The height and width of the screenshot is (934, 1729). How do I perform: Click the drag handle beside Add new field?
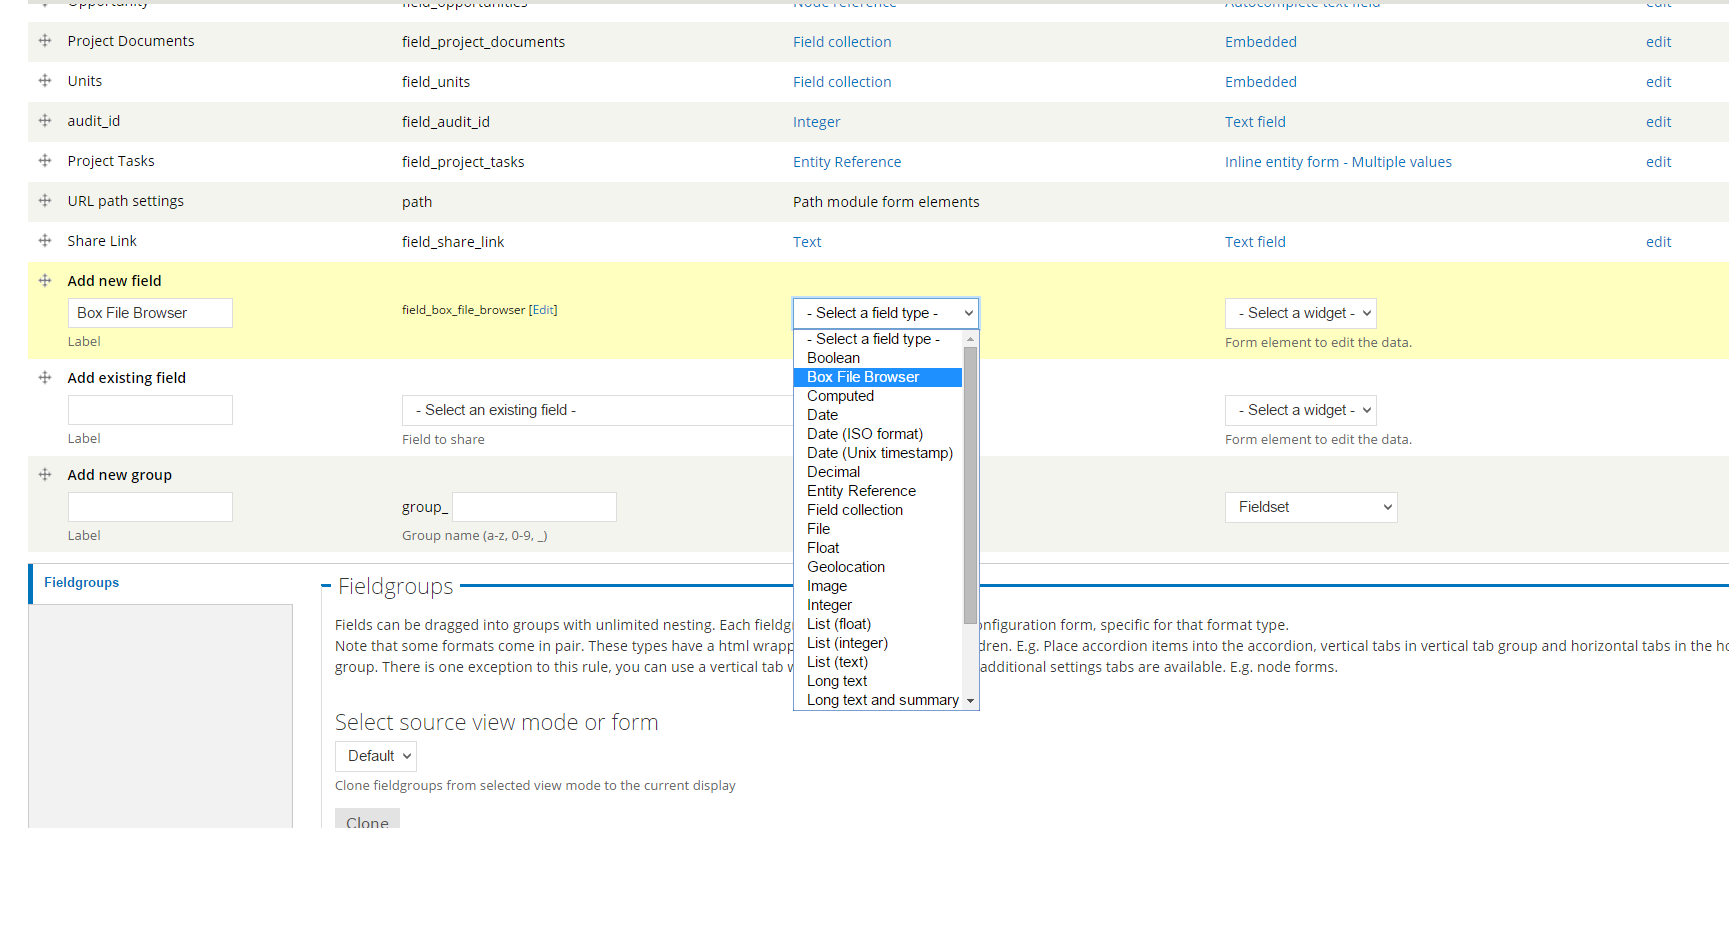point(45,280)
